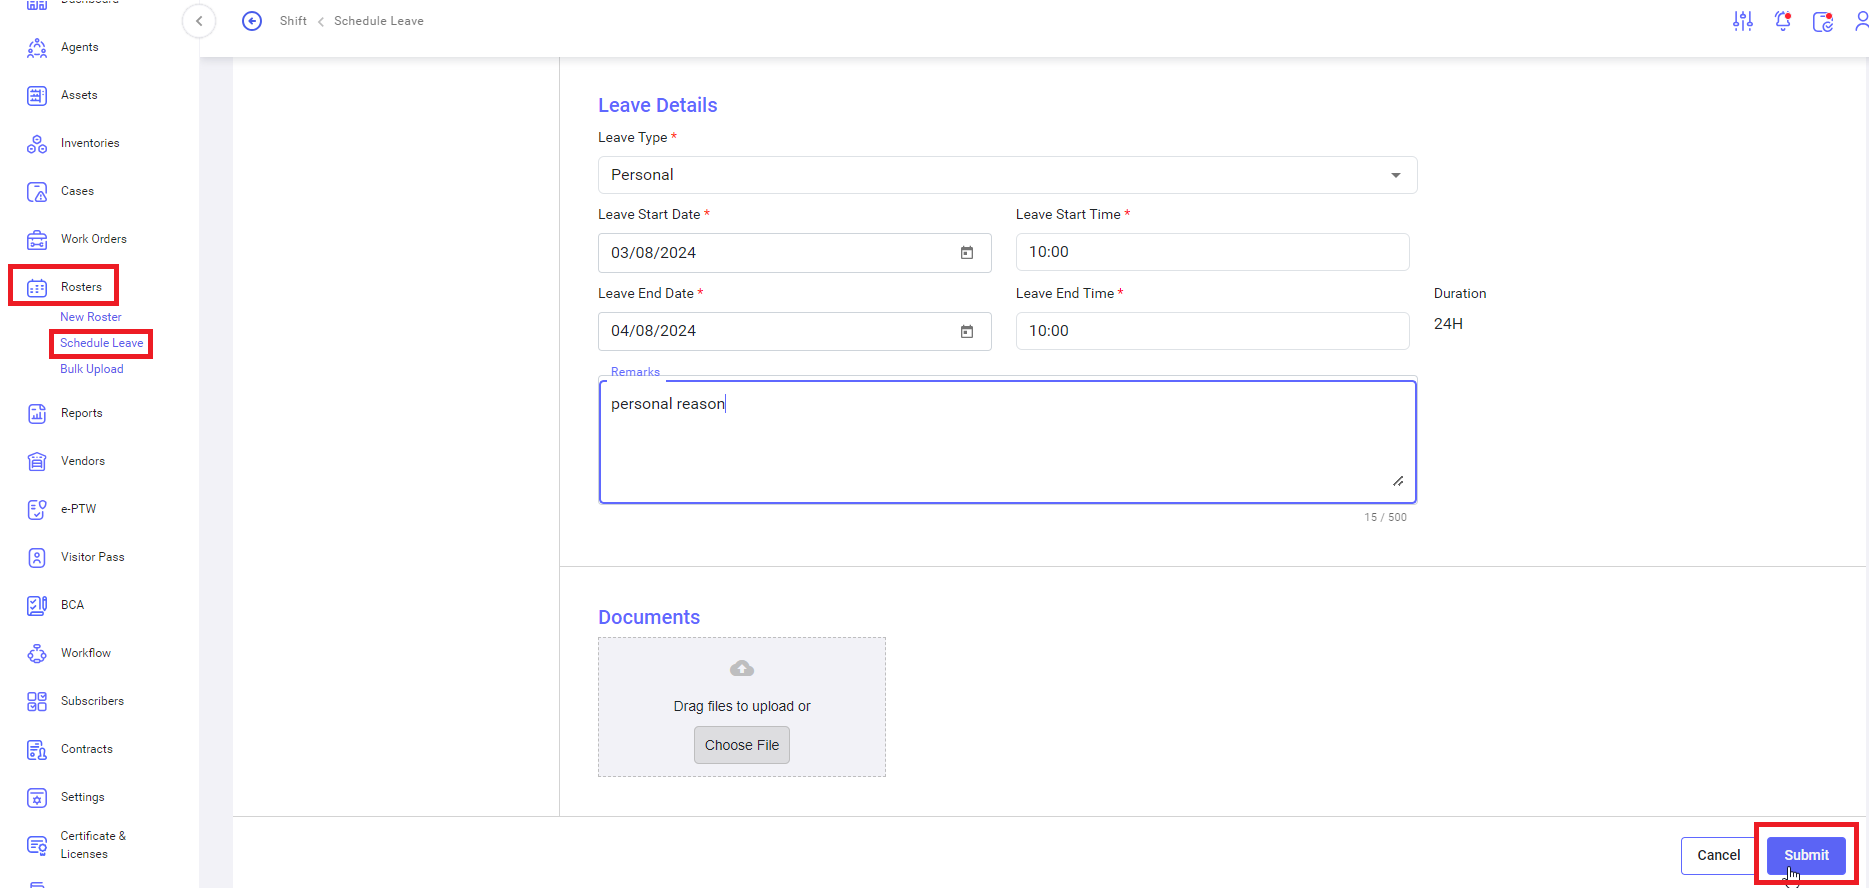Click the Choose File button
This screenshot has height=888, width=1869.
click(742, 745)
